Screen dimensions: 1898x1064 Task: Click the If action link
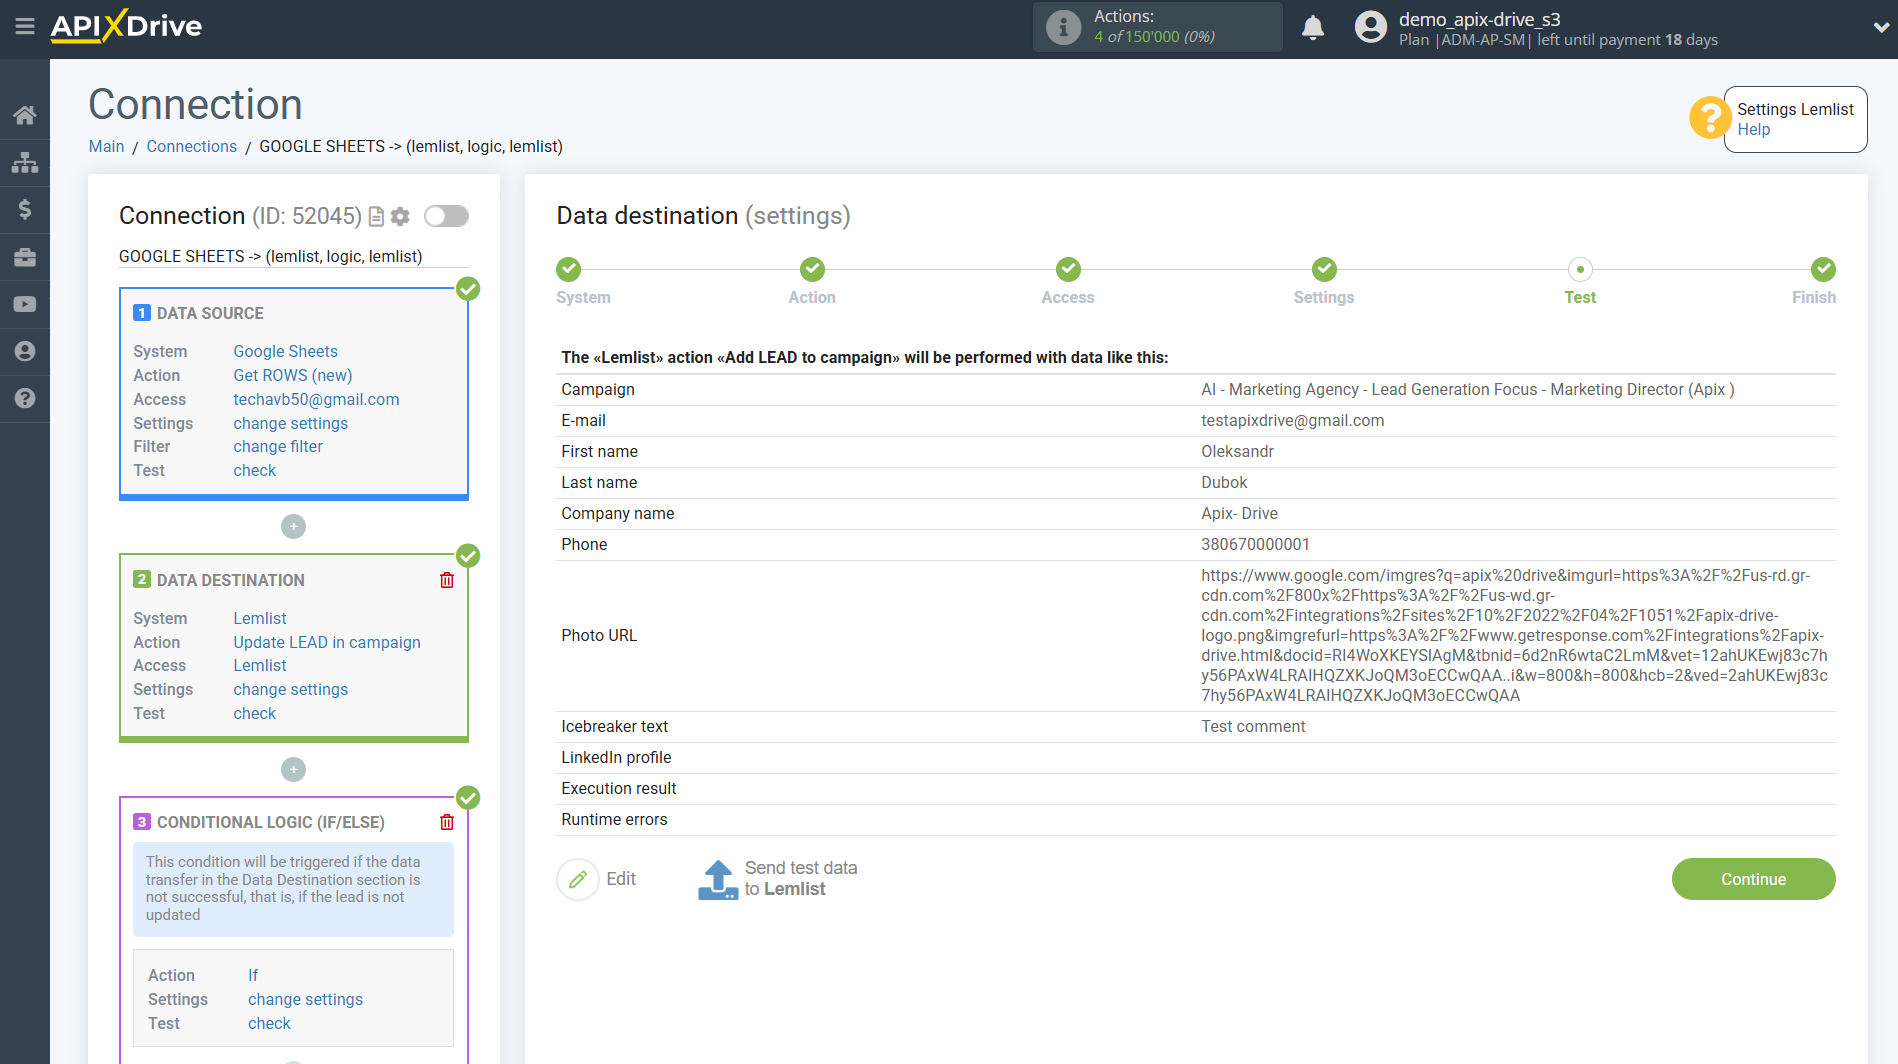[253, 975]
